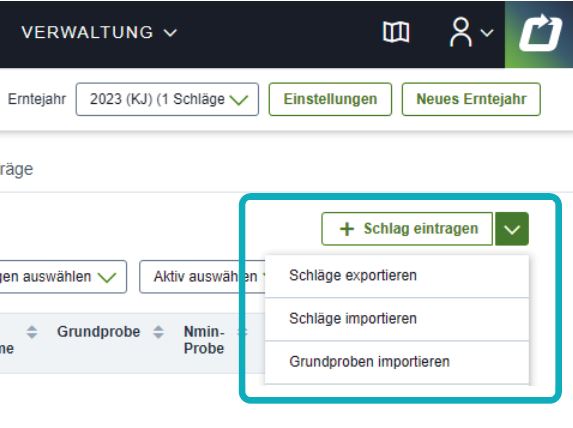Click the plus icon on Schlag eintragen

[346, 229]
